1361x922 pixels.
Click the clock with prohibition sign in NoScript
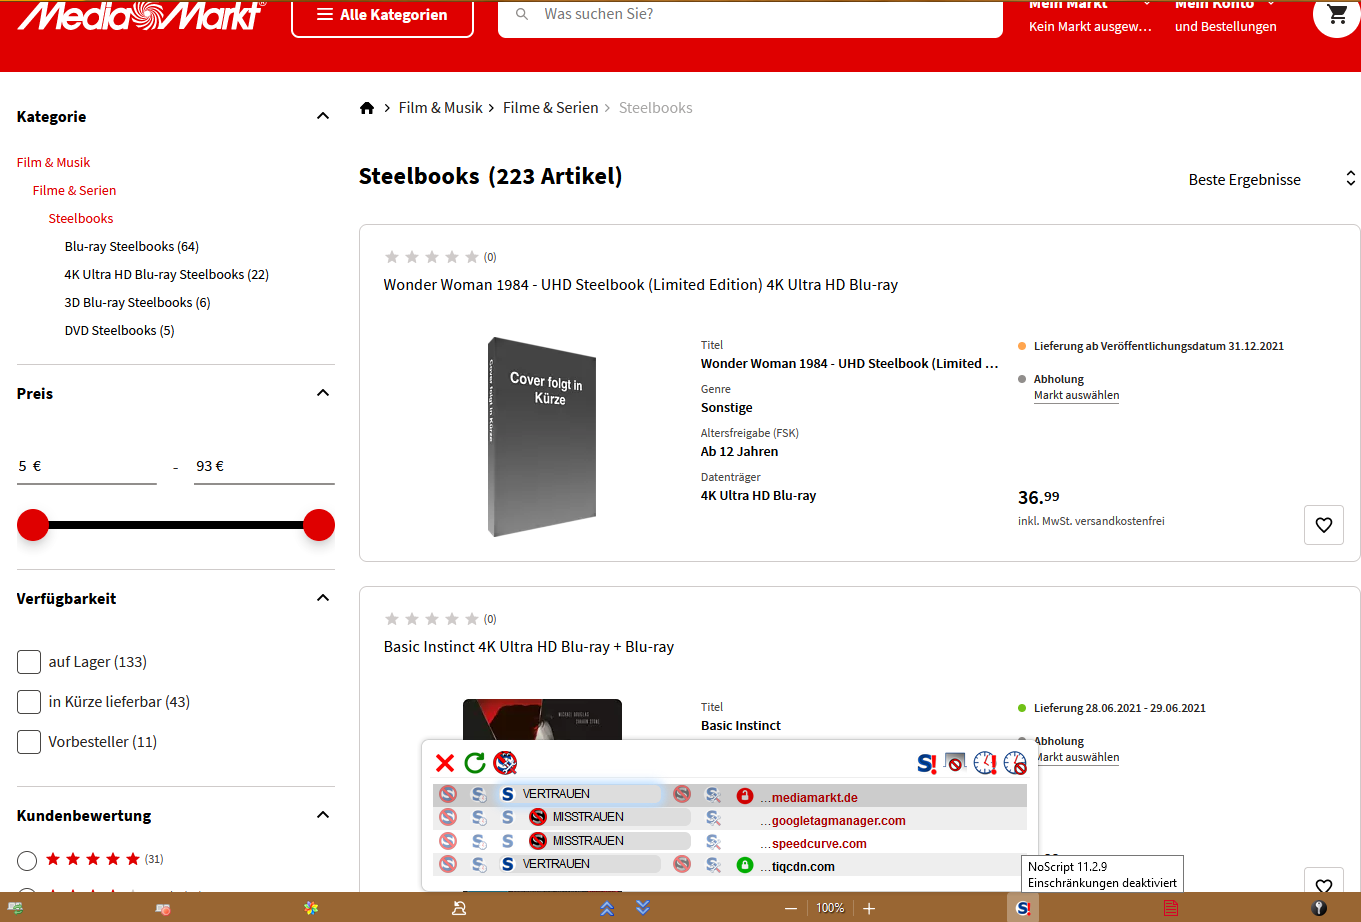tap(1015, 763)
